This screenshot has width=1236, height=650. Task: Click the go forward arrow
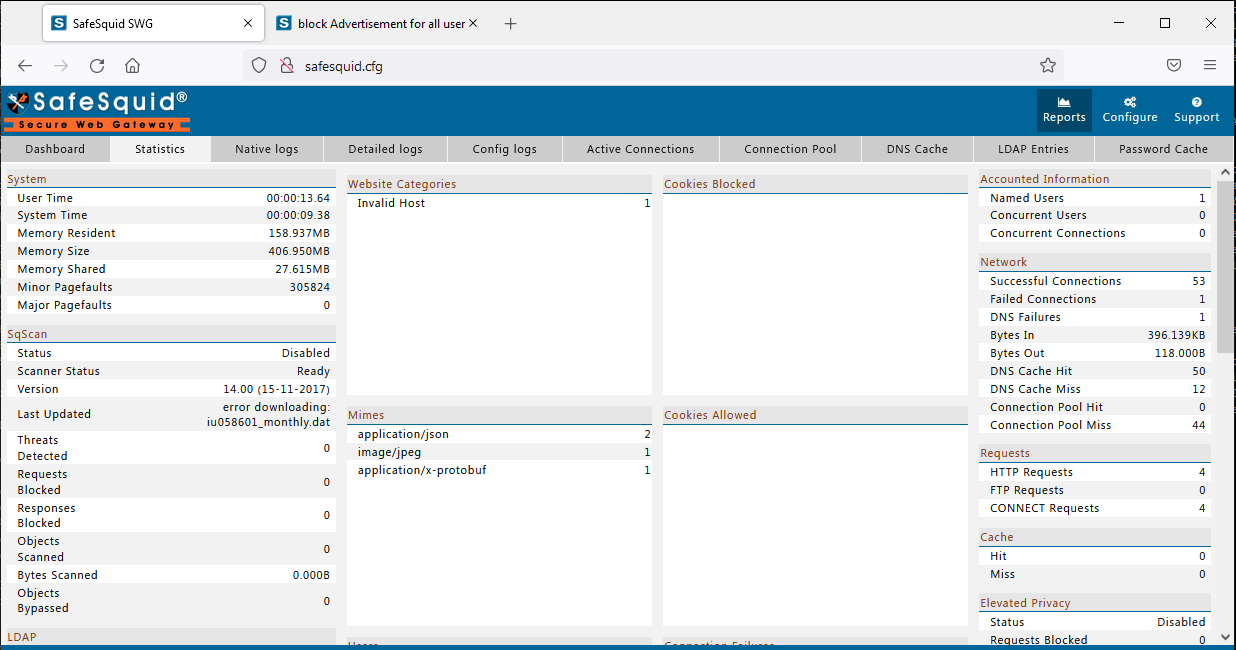[x=61, y=66]
